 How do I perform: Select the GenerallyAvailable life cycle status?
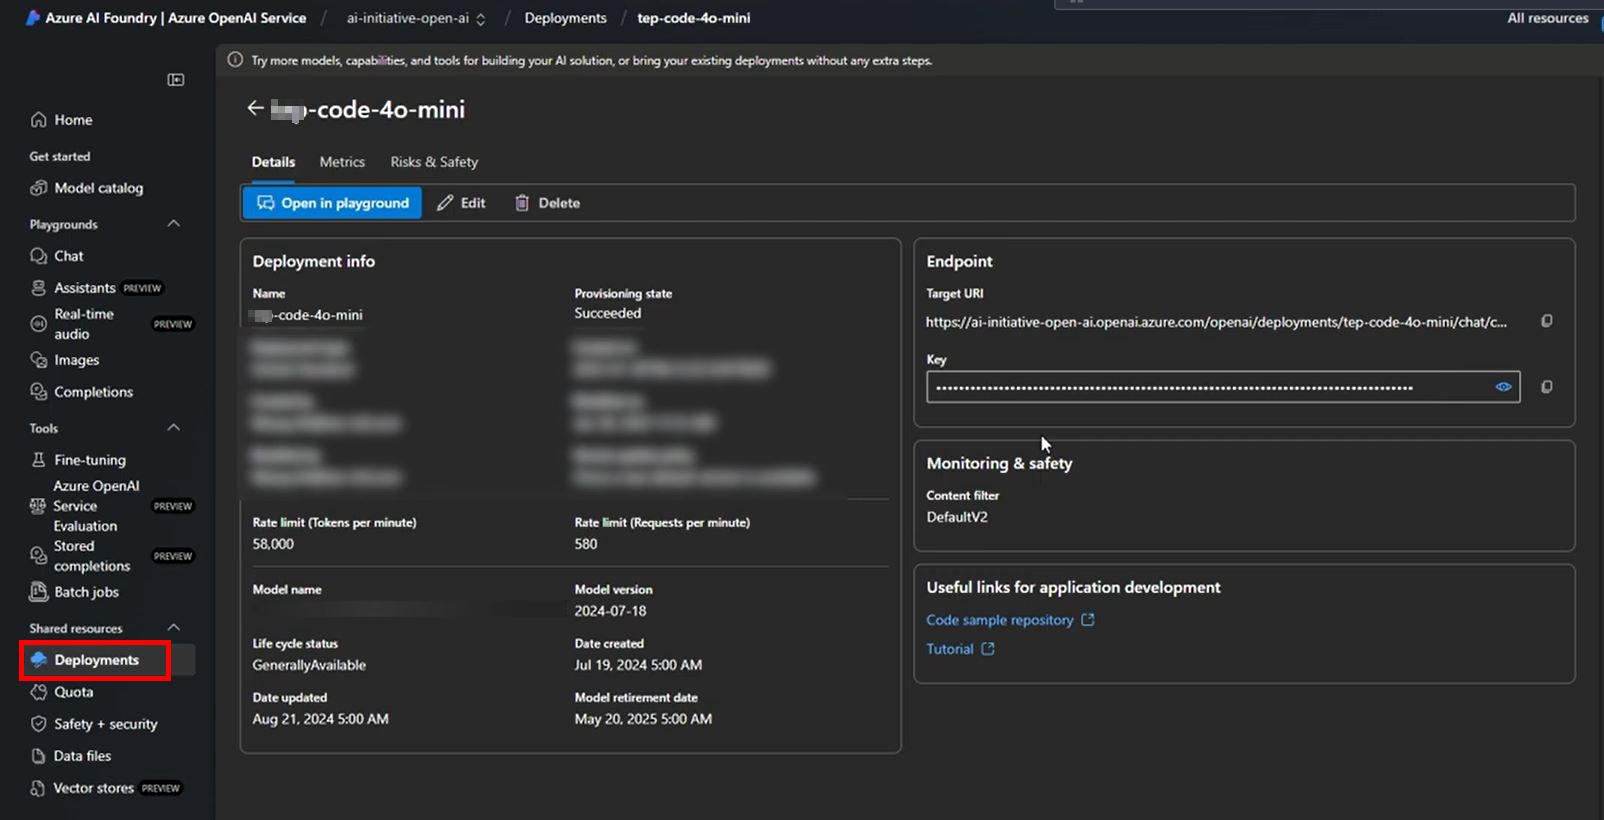tap(309, 665)
